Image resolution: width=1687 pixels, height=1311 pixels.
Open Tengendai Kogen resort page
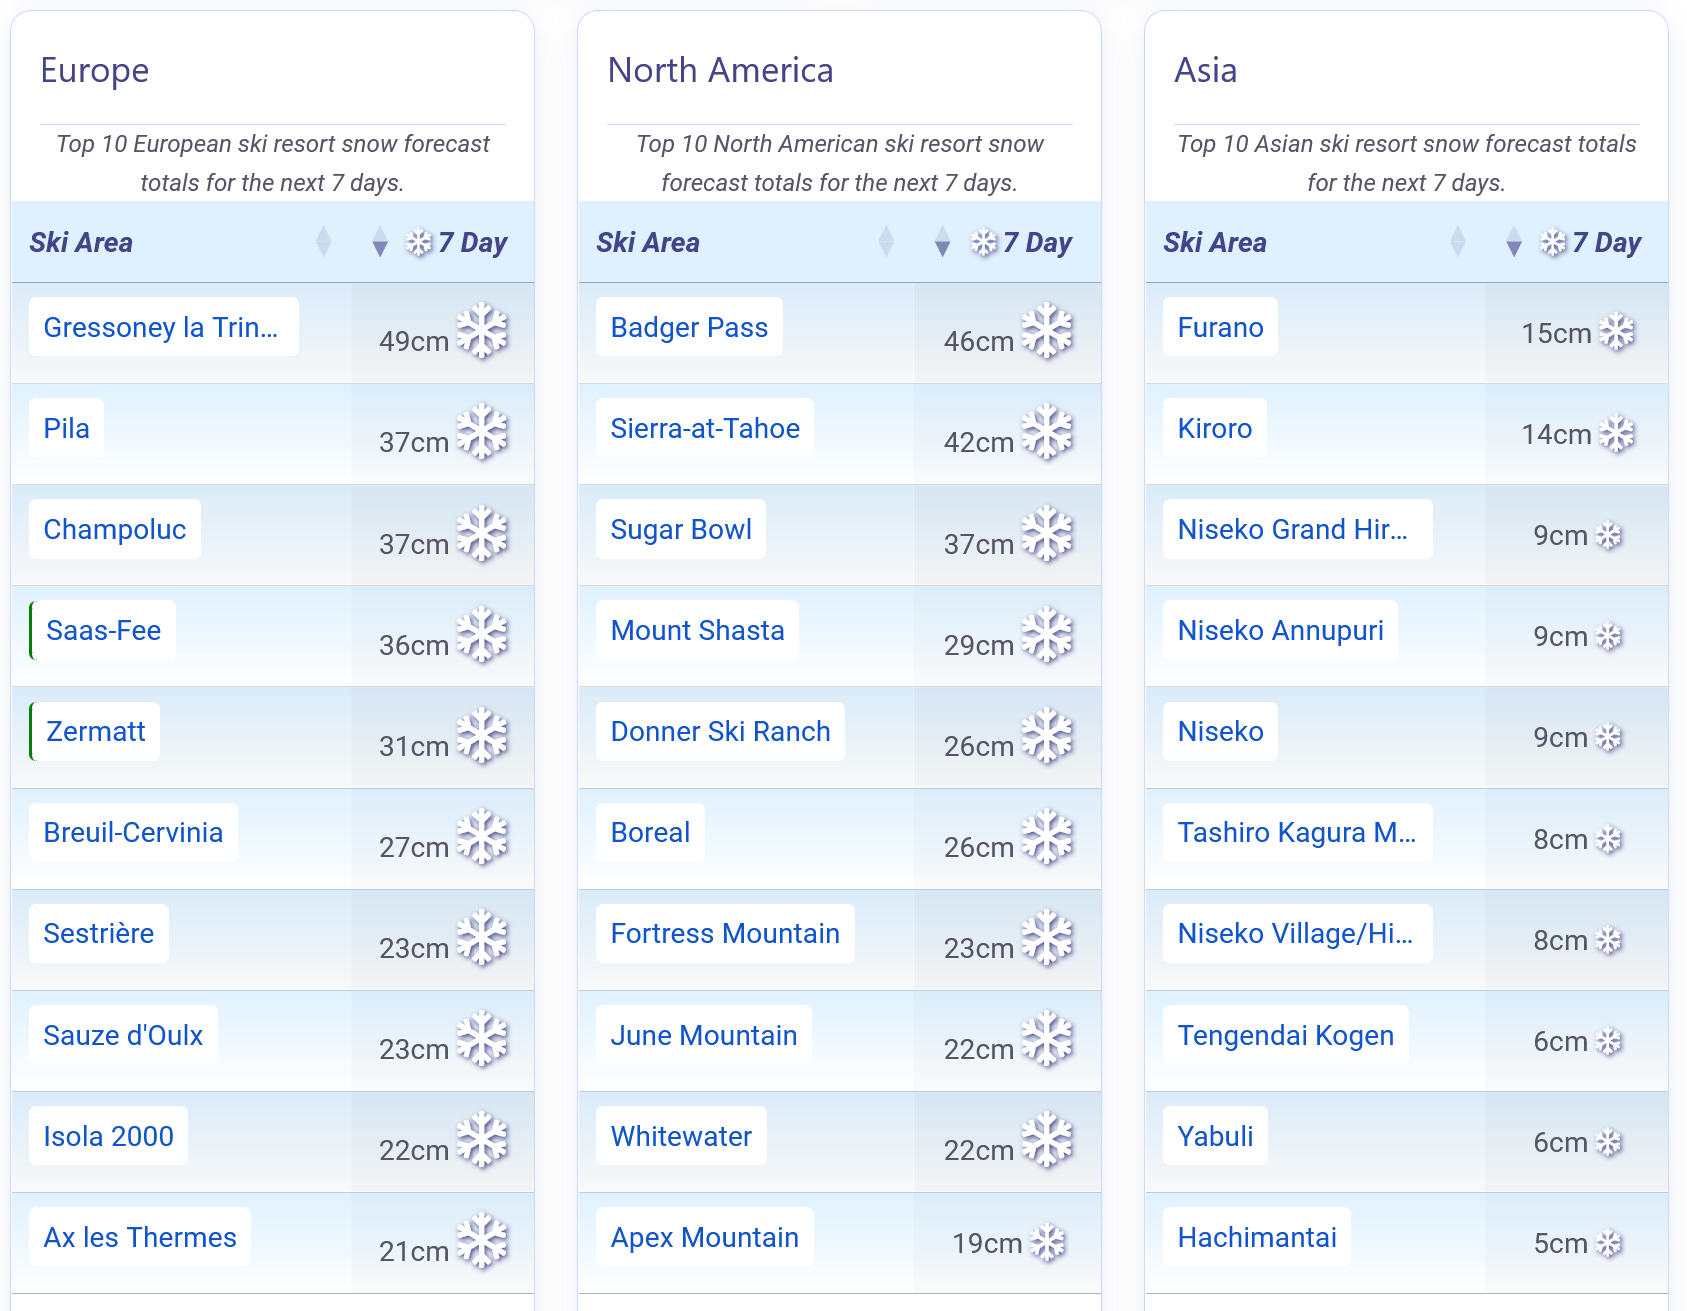click(1285, 1035)
